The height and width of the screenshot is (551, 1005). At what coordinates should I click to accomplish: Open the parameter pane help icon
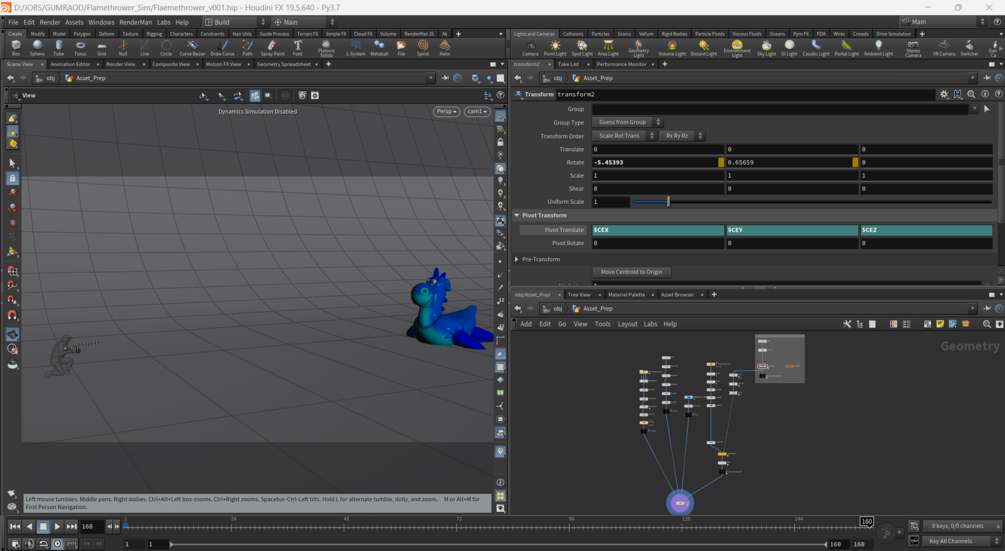(998, 94)
